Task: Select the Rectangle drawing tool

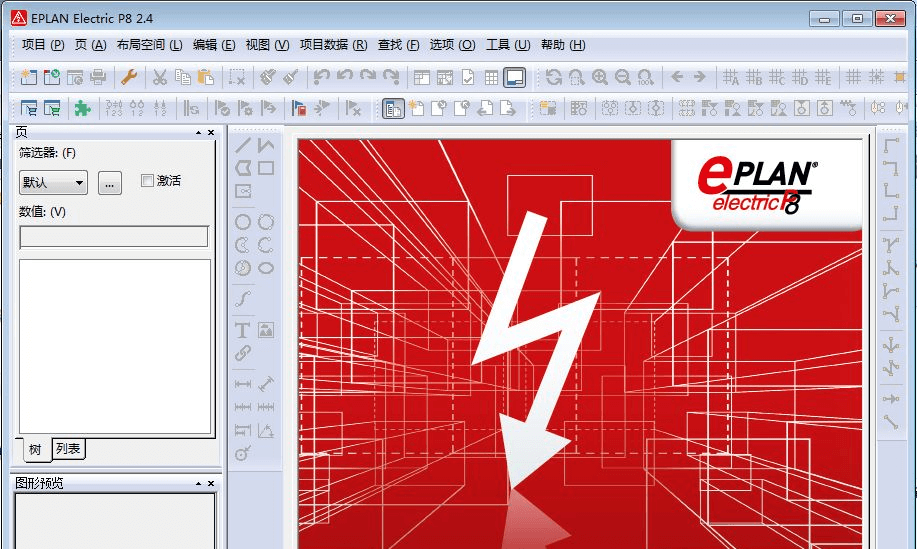Action: click(x=266, y=168)
